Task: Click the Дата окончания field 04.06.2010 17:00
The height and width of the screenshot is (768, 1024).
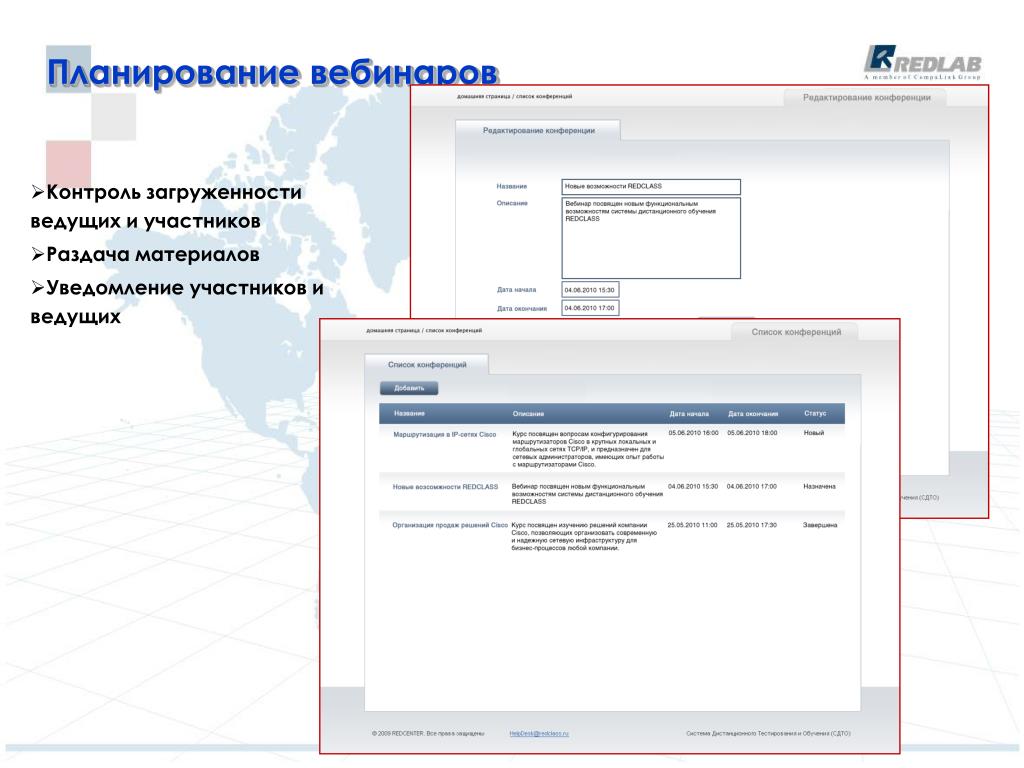Action: pos(590,308)
